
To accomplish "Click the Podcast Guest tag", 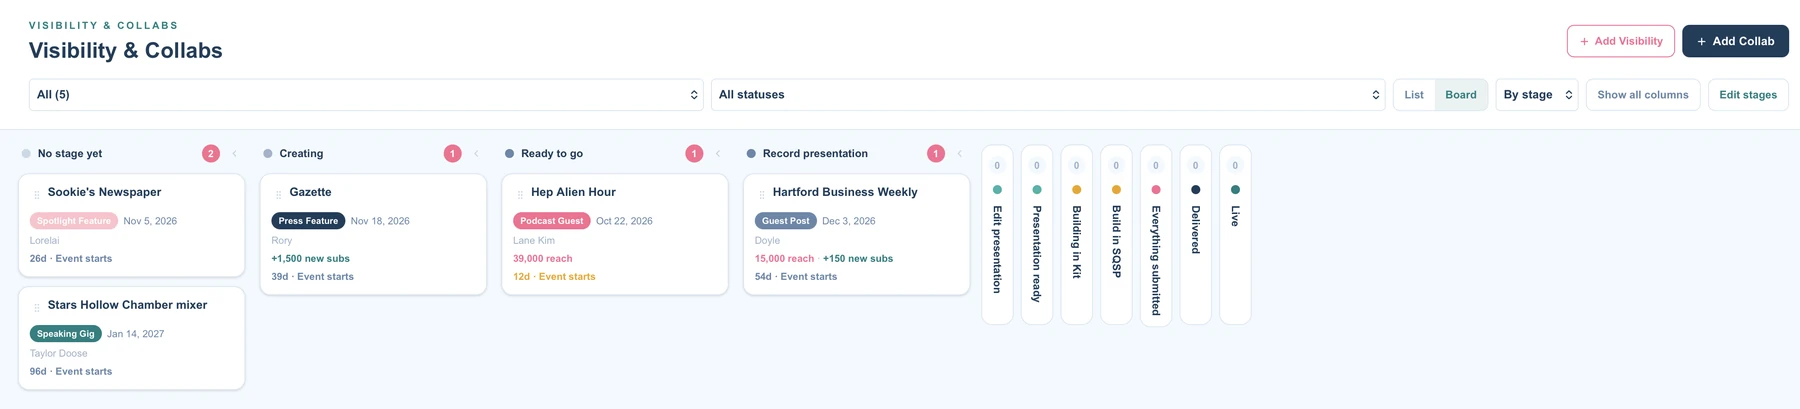I will click(552, 221).
